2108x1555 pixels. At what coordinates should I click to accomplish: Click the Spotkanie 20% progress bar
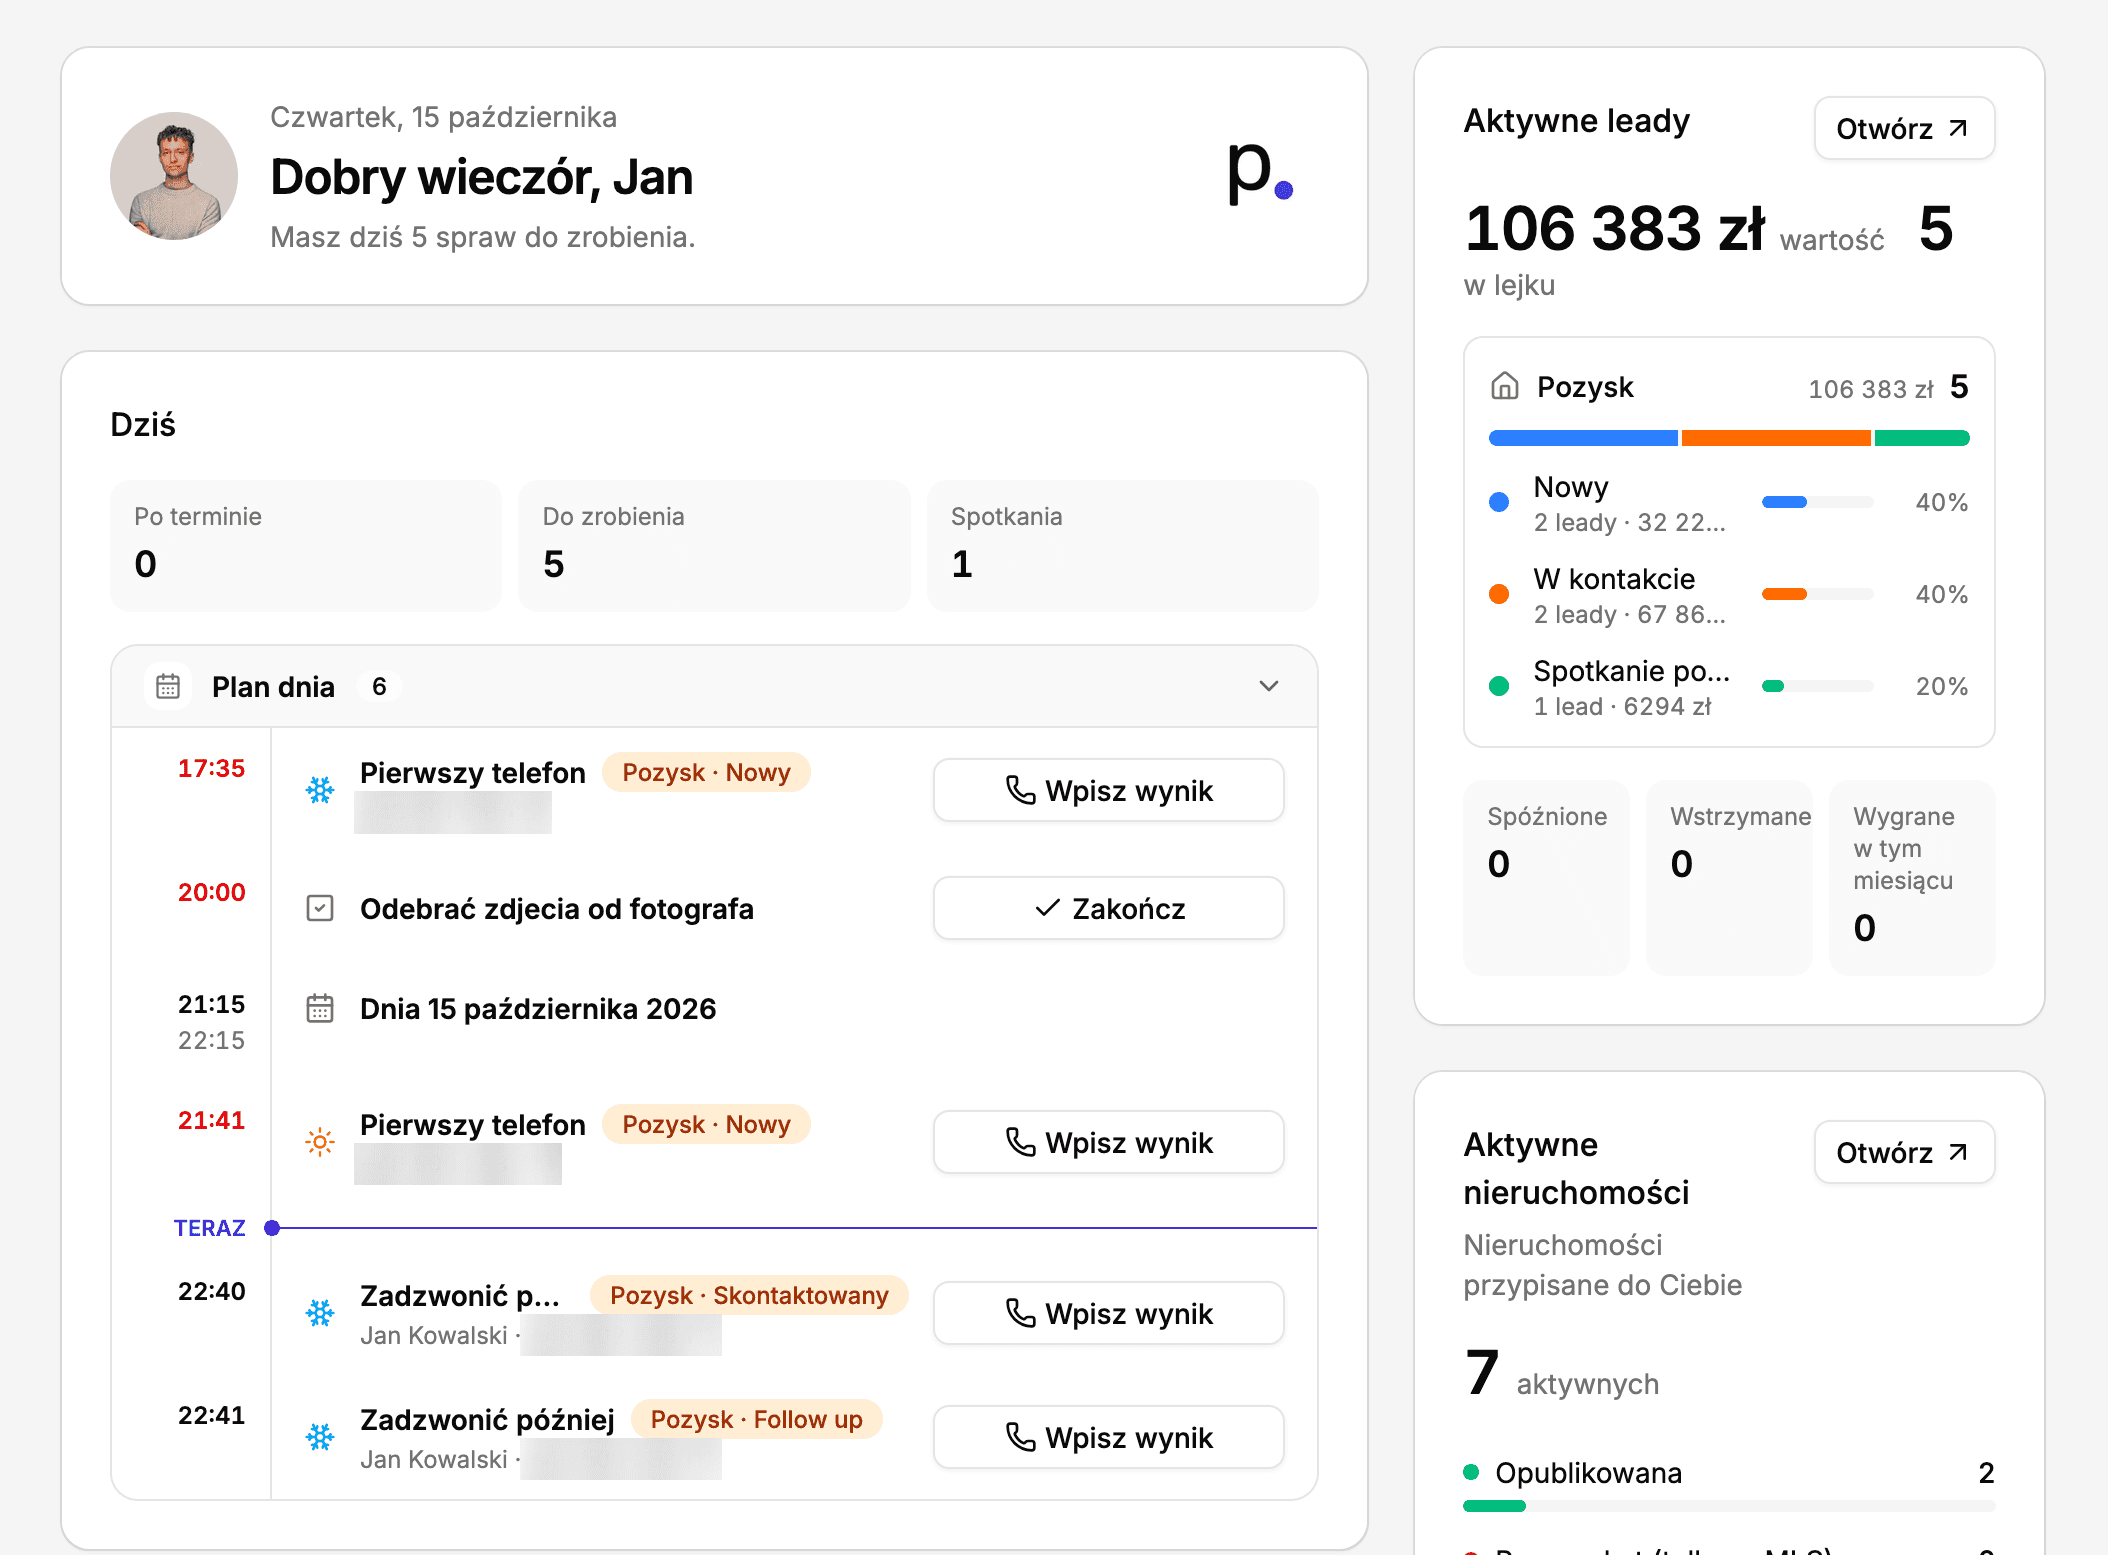1817,686
